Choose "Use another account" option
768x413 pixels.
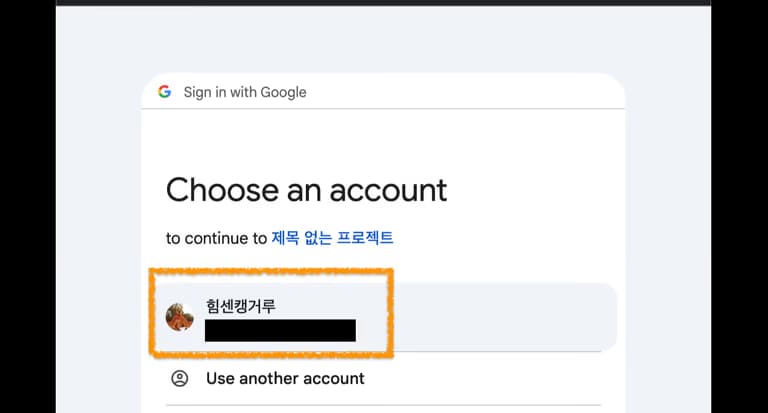tap(285, 378)
